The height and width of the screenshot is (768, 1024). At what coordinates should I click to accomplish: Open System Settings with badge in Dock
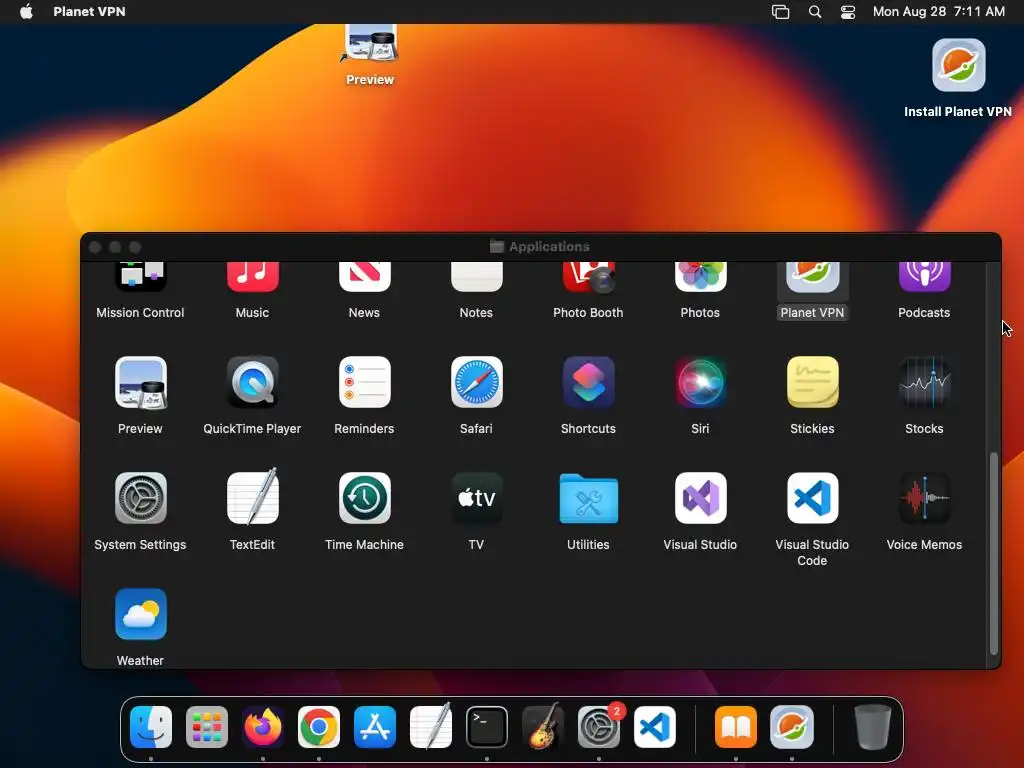click(599, 727)
